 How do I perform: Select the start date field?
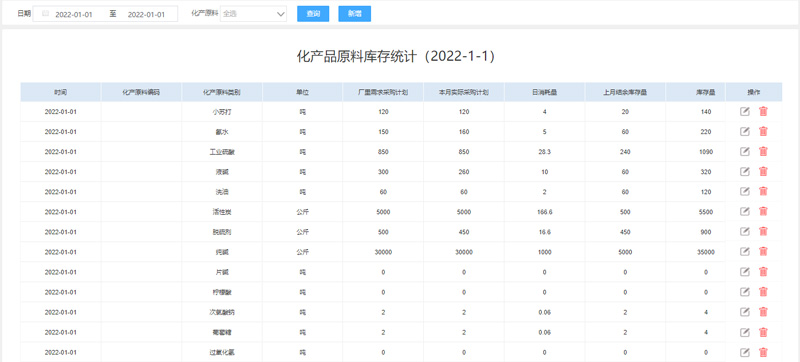coord(73,14)
